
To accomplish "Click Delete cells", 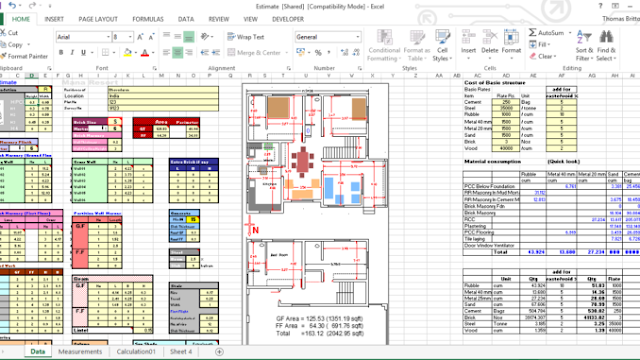I will click(489, 46).
